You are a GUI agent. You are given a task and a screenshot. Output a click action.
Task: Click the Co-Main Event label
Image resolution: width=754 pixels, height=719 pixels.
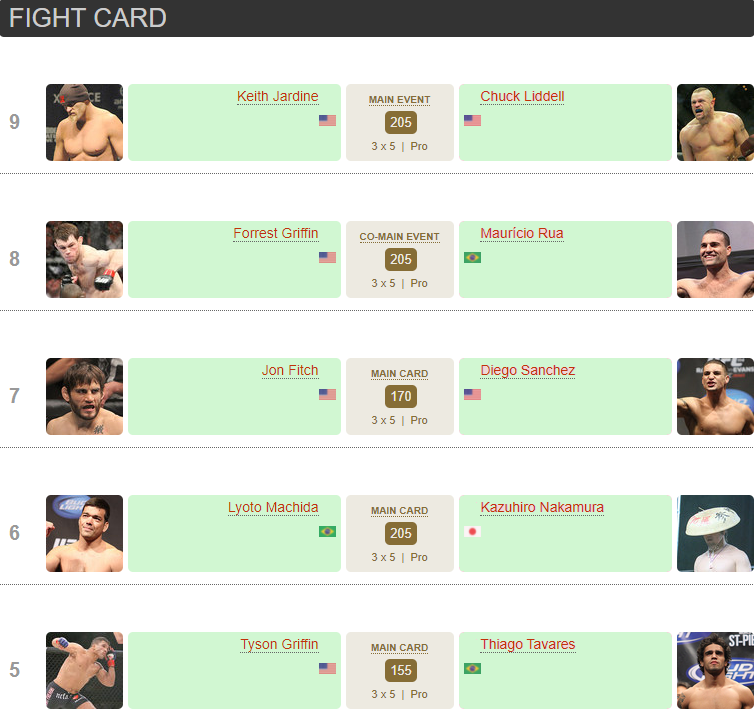pos(399,237)
